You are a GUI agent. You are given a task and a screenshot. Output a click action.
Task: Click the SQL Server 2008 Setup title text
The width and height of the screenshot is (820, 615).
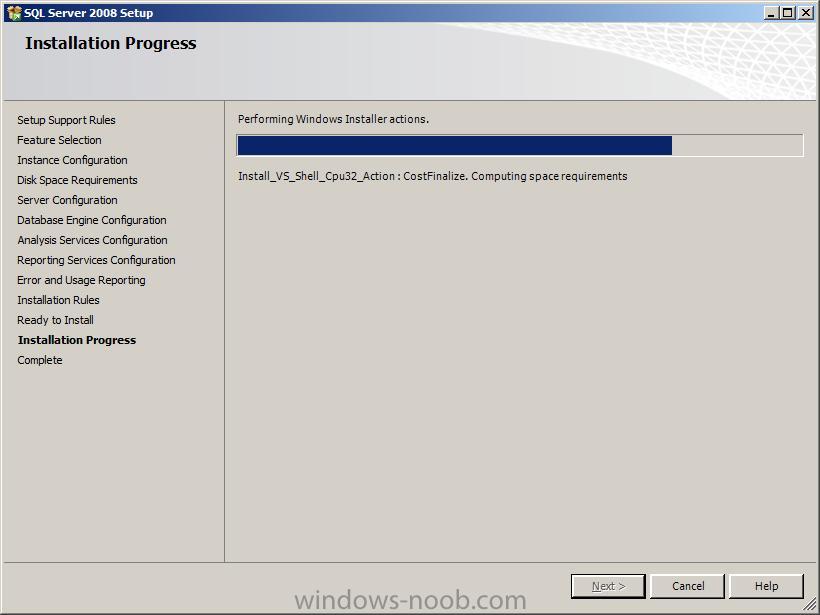(x=88, y=13)
